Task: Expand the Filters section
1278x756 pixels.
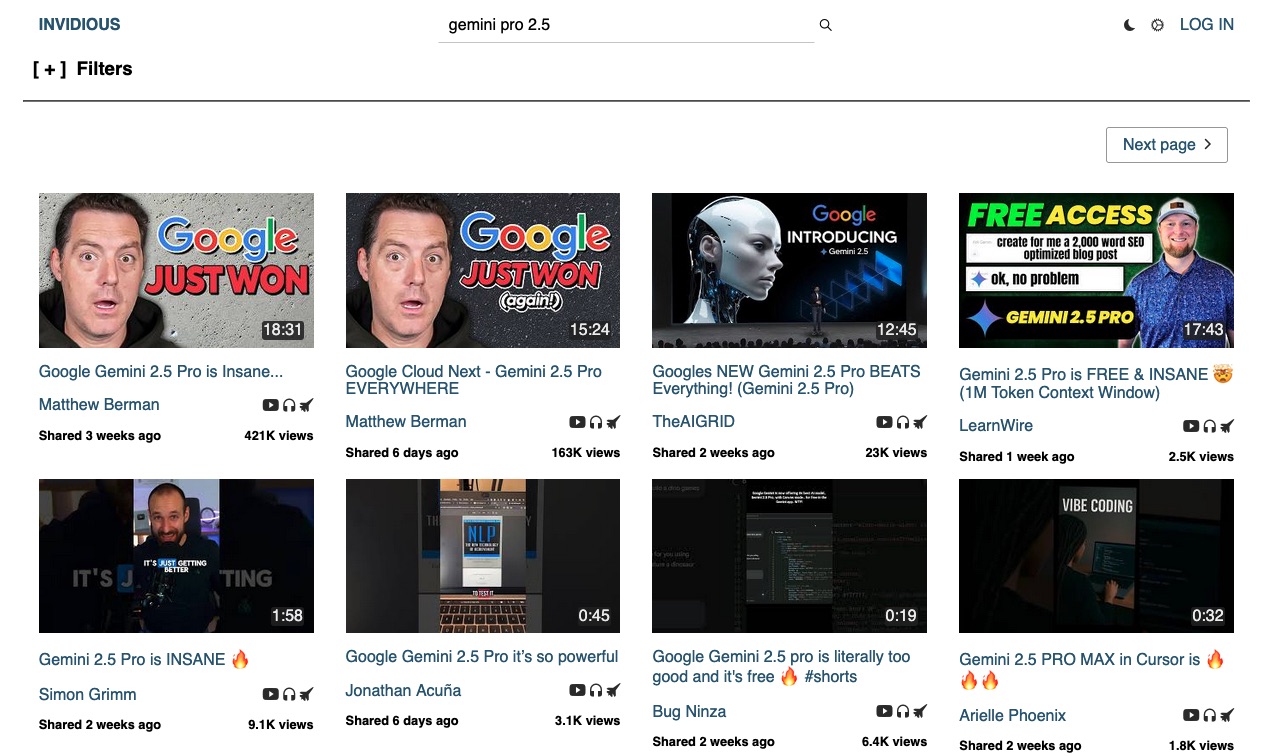Action: point(82,69)
